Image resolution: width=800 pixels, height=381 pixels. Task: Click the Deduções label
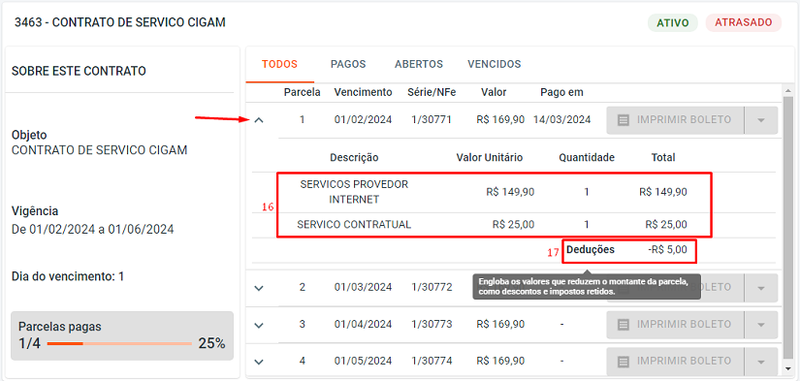pos(590,250)
